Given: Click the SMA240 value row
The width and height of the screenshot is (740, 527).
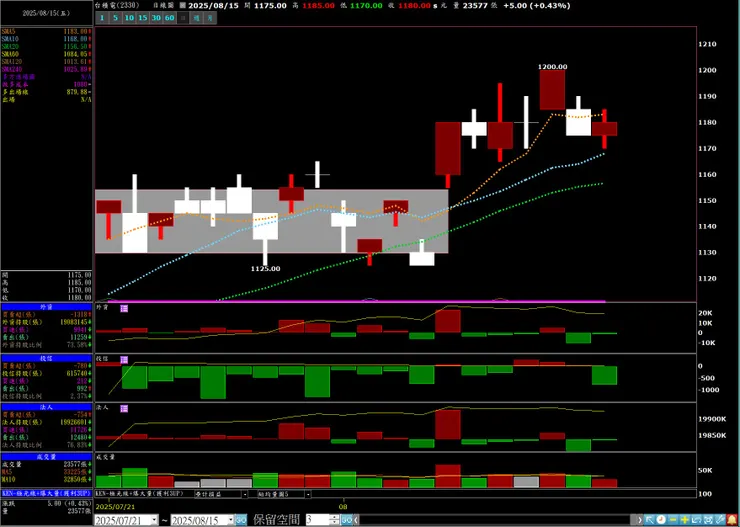Looking at the screenshot, I should tap(46, 69).
